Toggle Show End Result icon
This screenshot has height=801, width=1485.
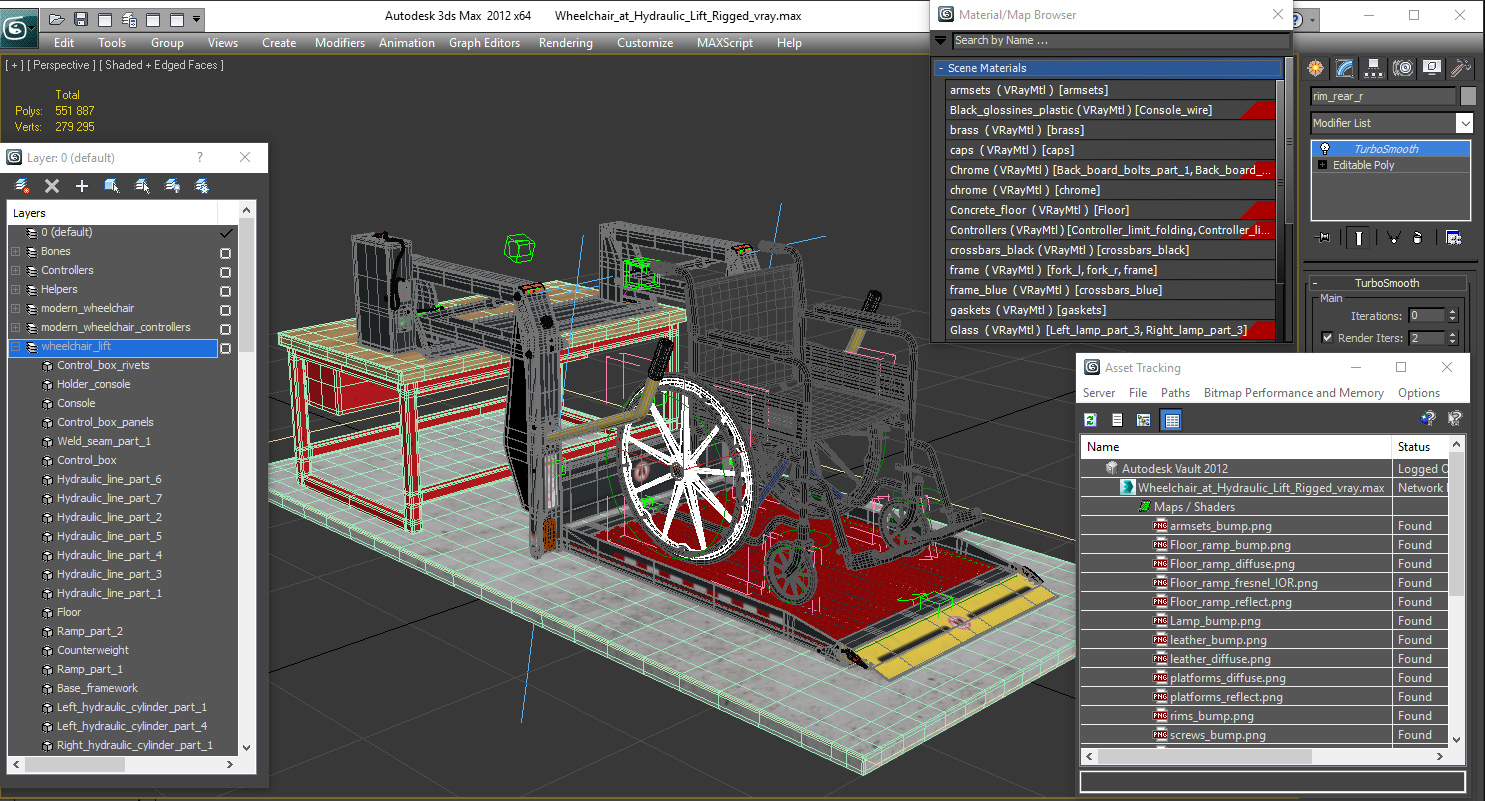click(1359, 238)
